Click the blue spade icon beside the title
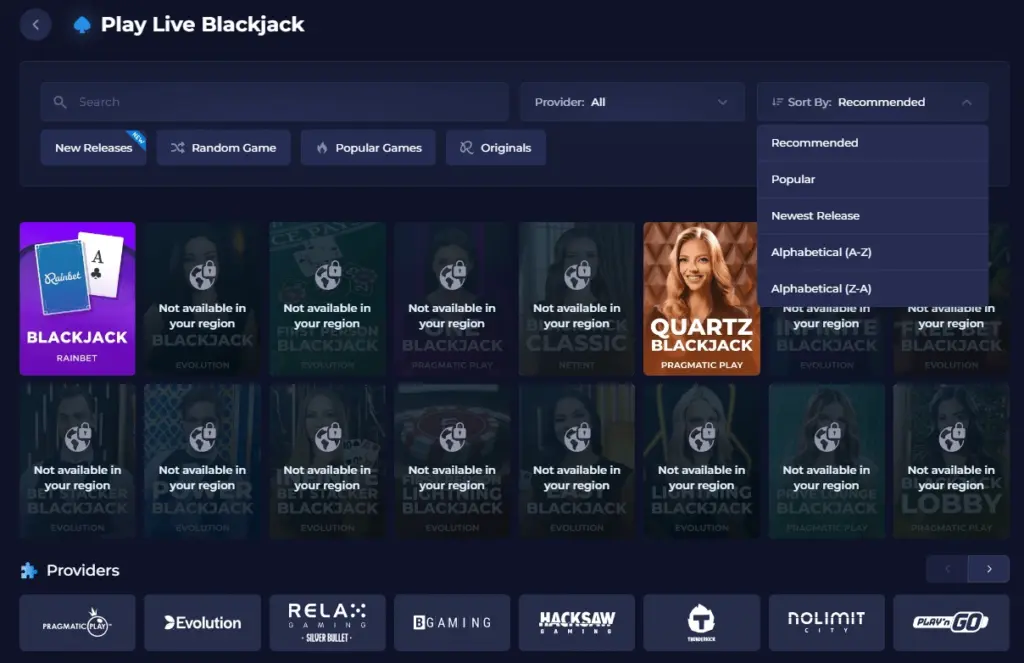Viewport: 1024px width, 663px height. coord(82,25)
